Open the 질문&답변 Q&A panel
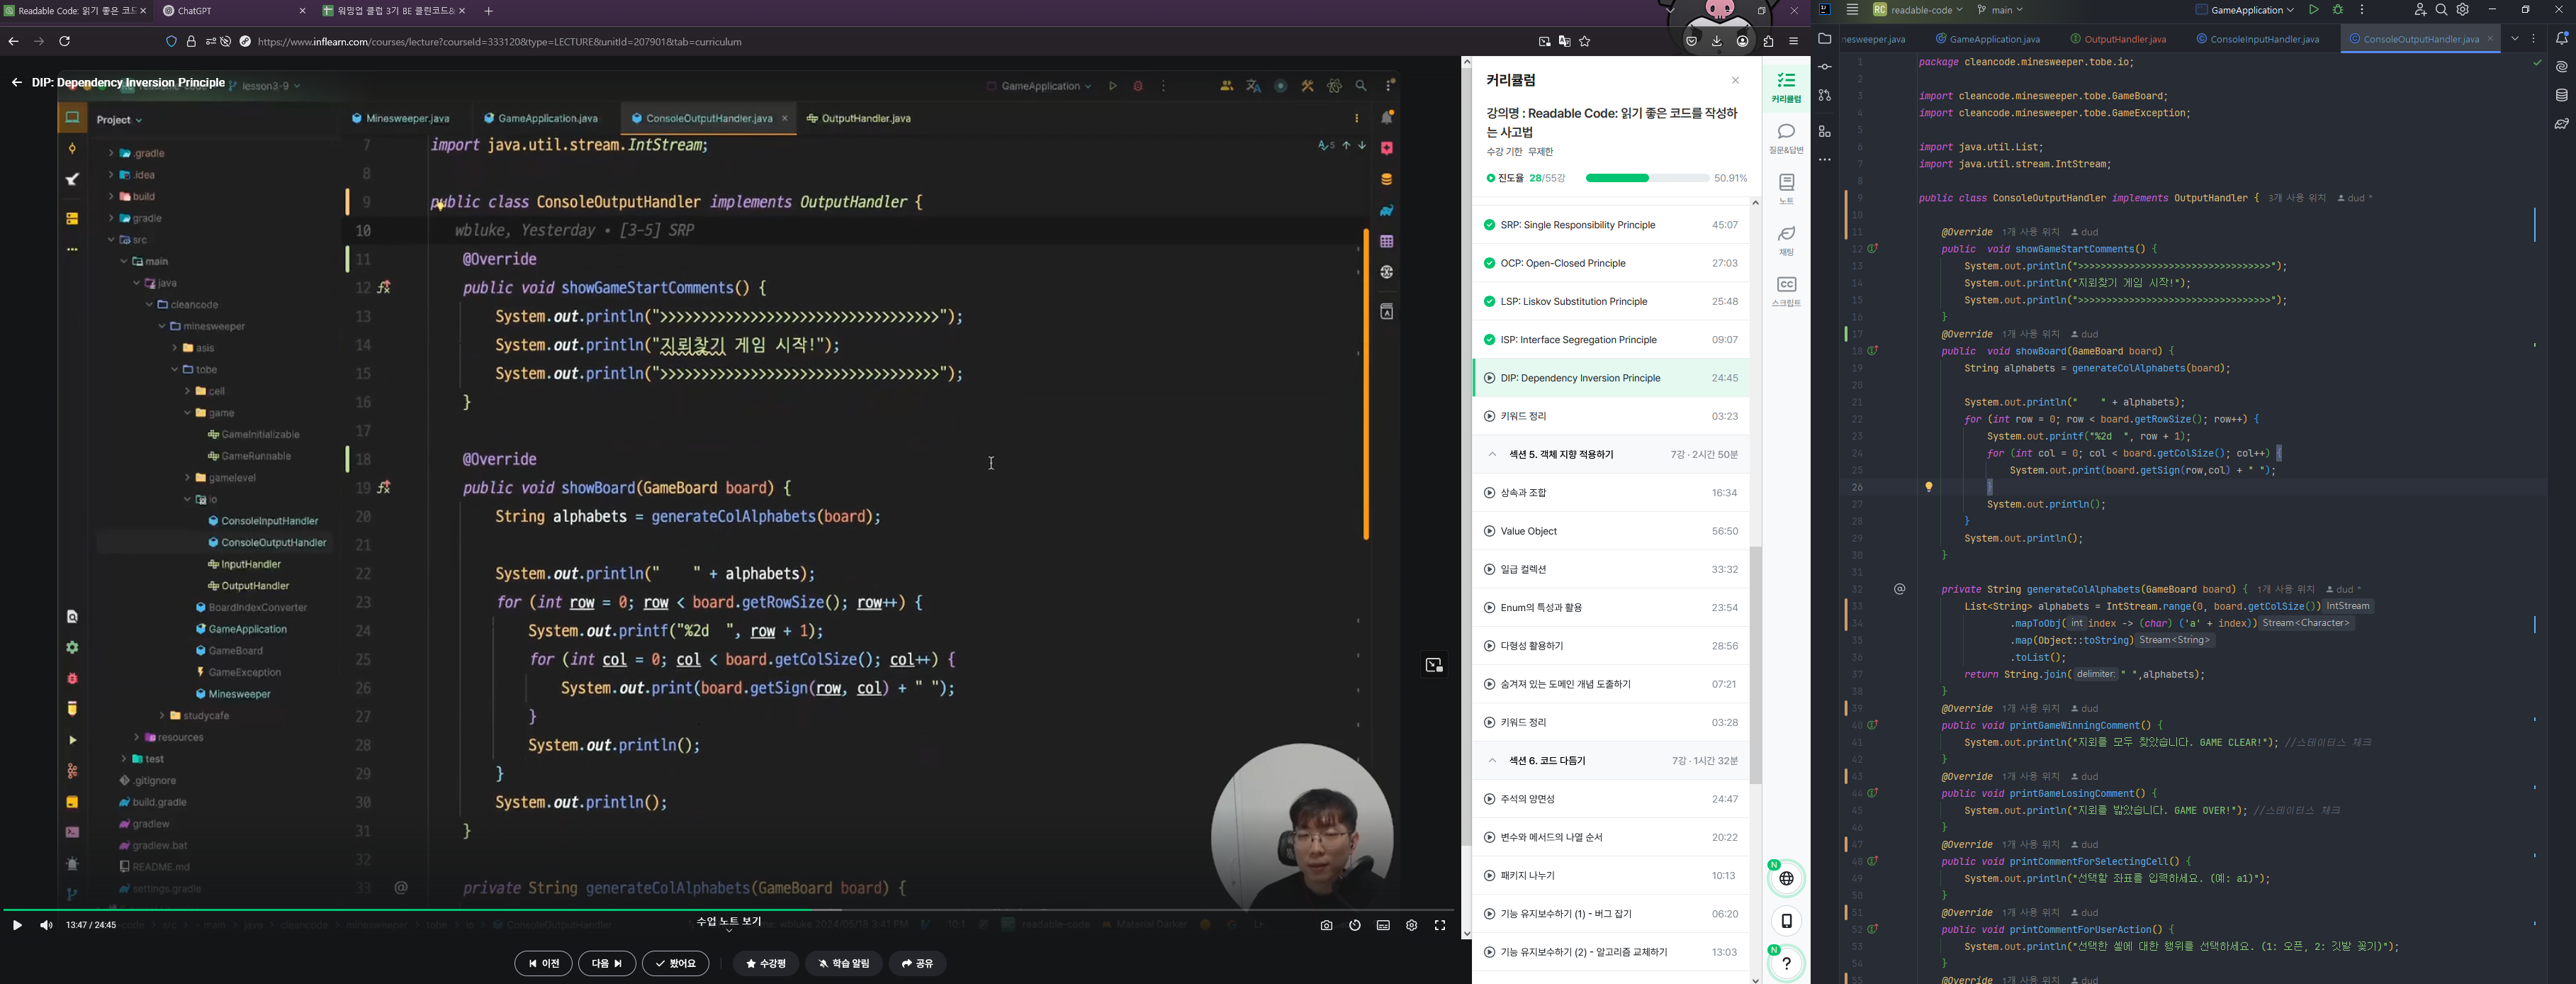Screen dimensions: 2576x984 click(x=1786, y=138)
